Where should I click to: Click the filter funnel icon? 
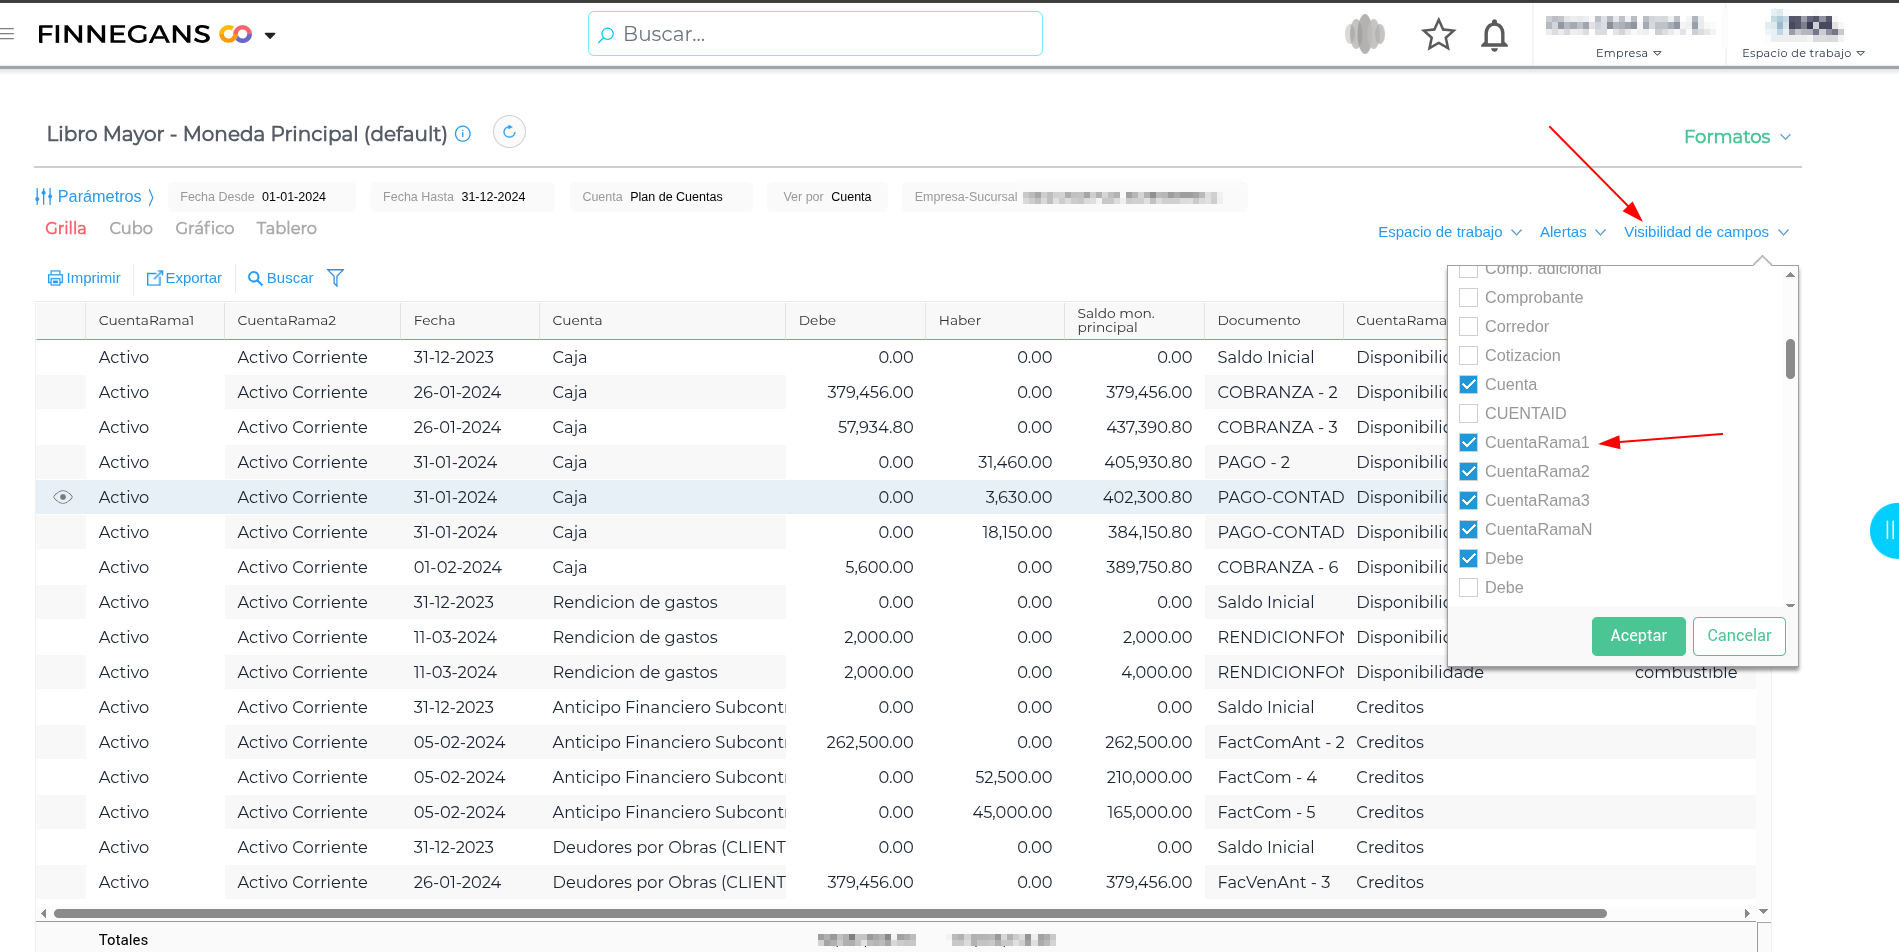(x=336, y=278)
